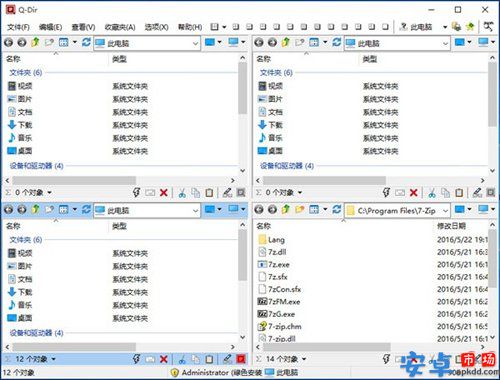
Task: Sort the top-right pane by the 名称 column
Action: tap(263, 59)
